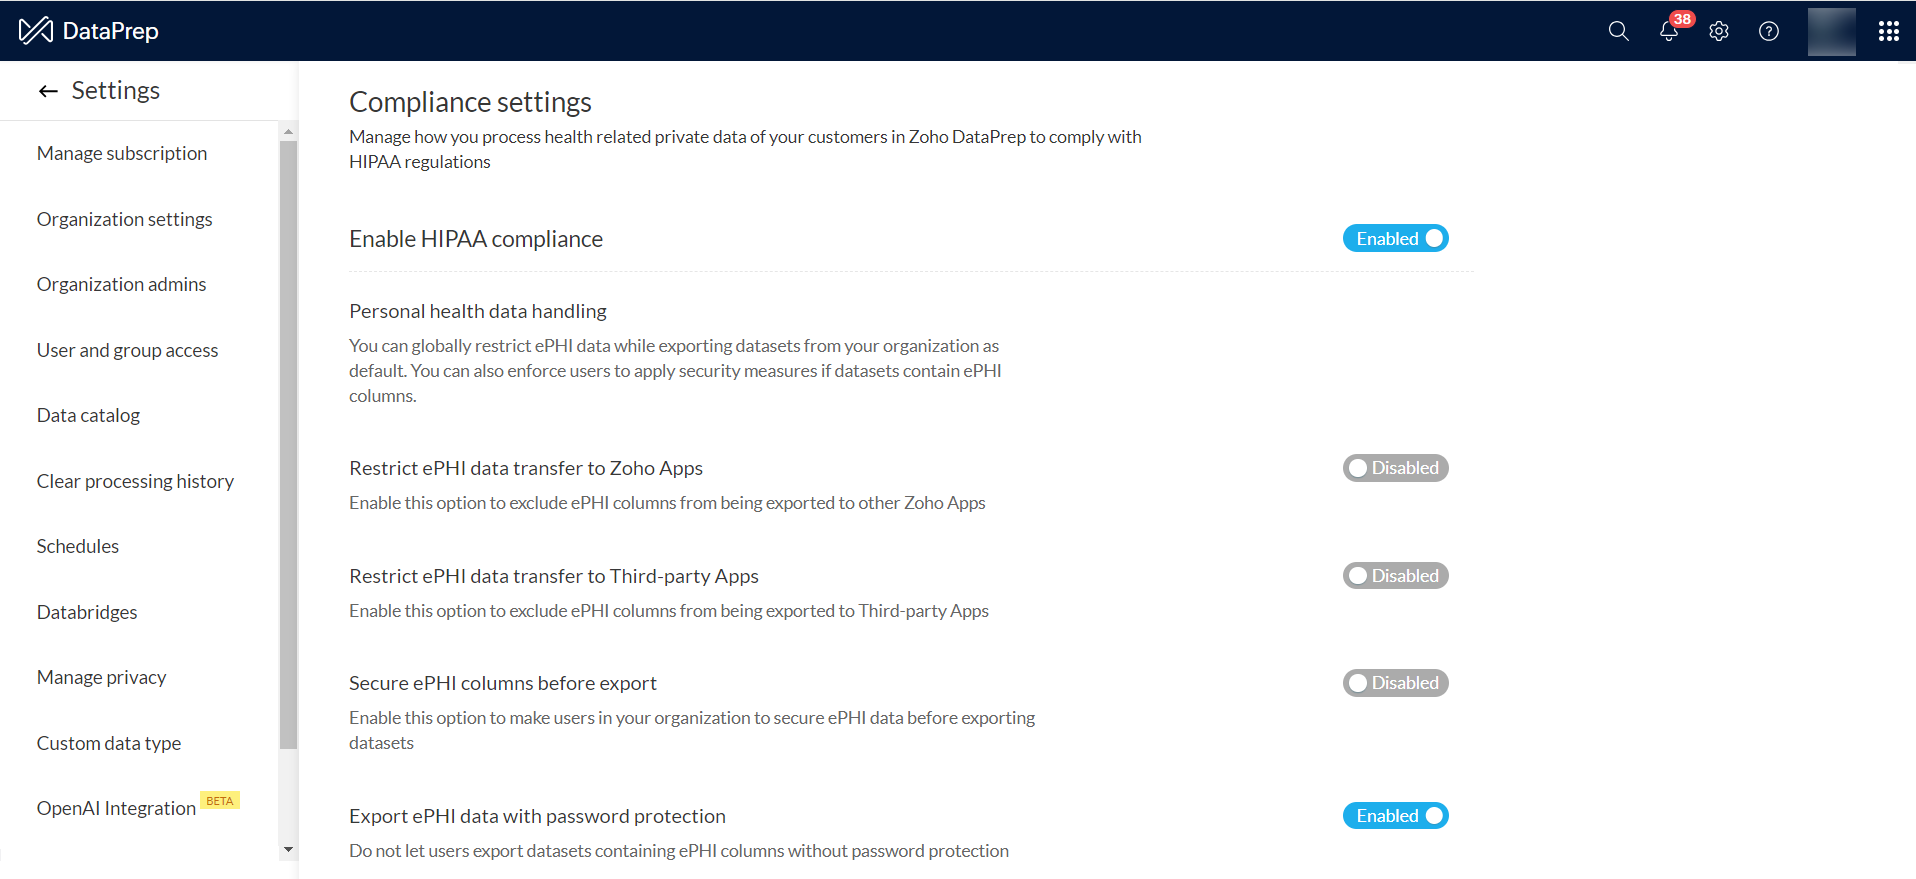
Task: Click the settings gear icon
Action: [1719, 31]
